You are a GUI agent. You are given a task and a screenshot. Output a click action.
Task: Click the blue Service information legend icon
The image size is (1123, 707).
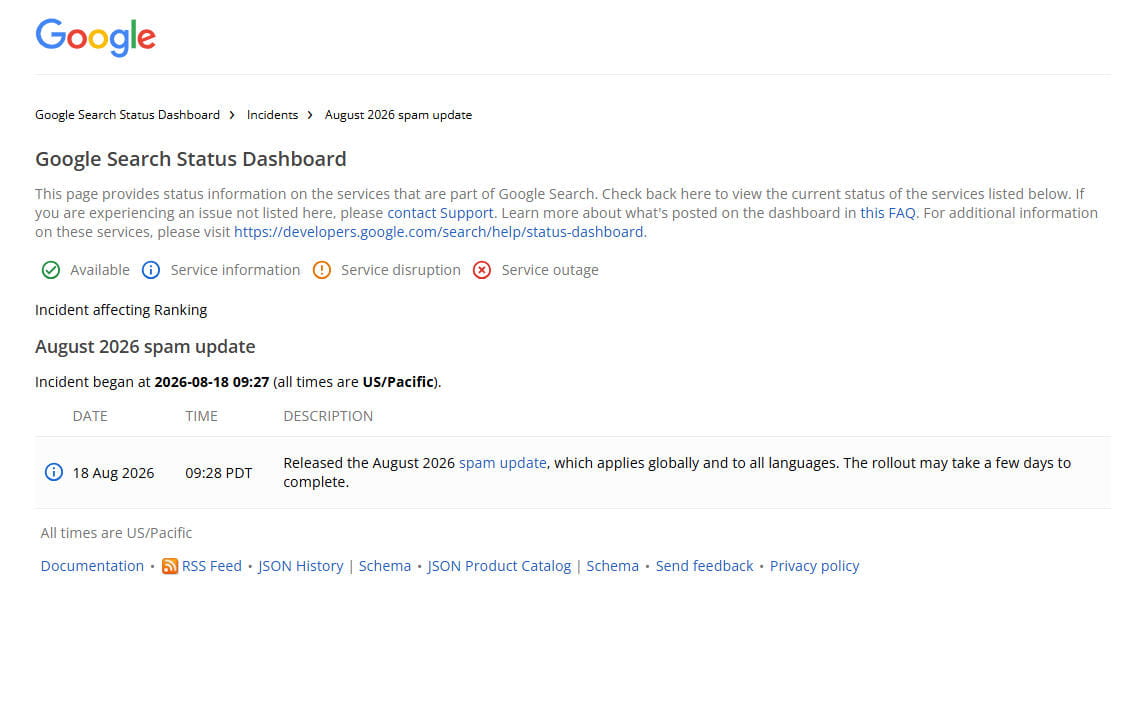(151, 270)
